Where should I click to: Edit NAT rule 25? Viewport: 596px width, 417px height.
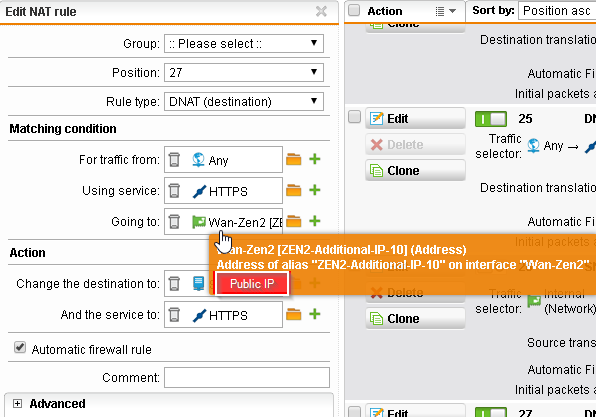coord(415,119)
